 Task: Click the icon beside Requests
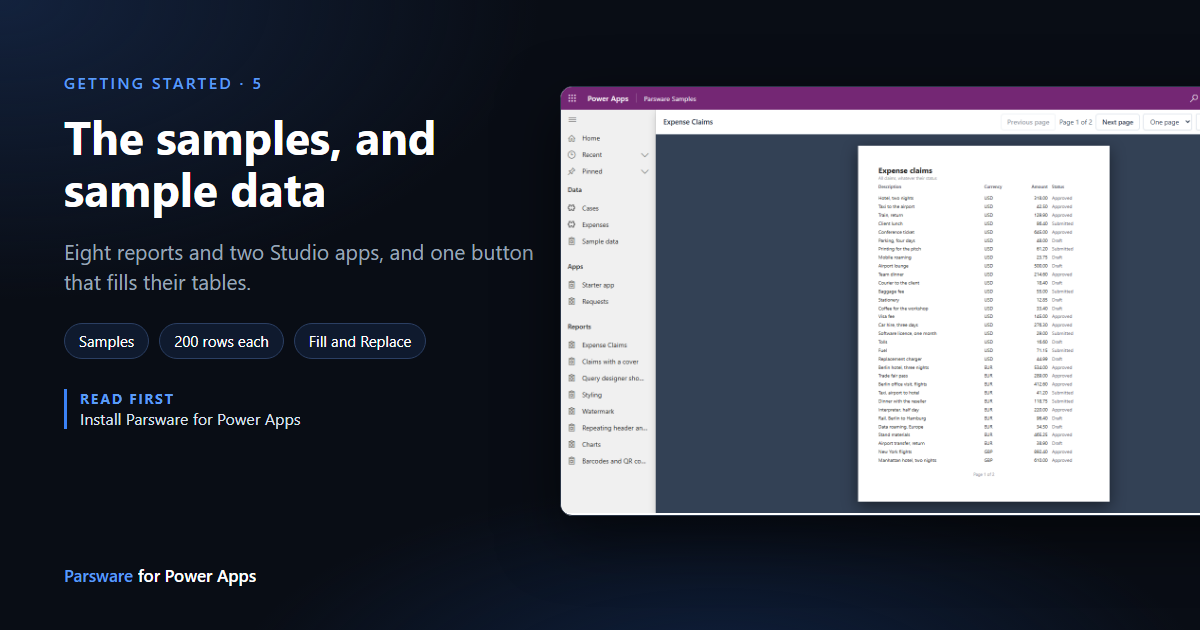coord(571,301)
